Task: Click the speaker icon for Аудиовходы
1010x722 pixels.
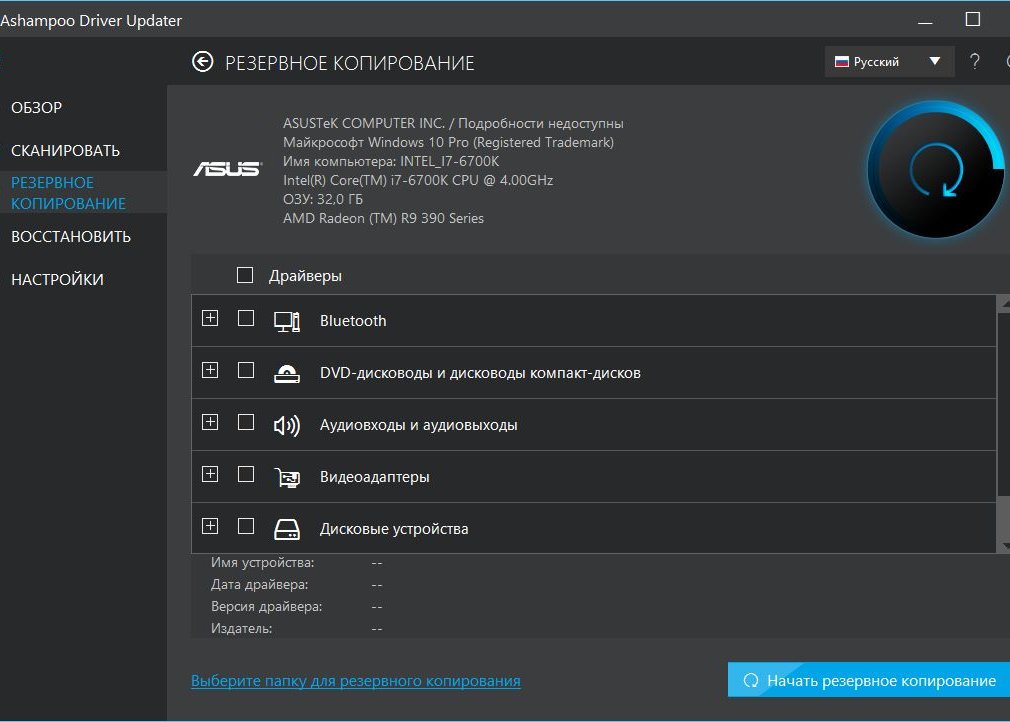Action: [x=287, y=425]
